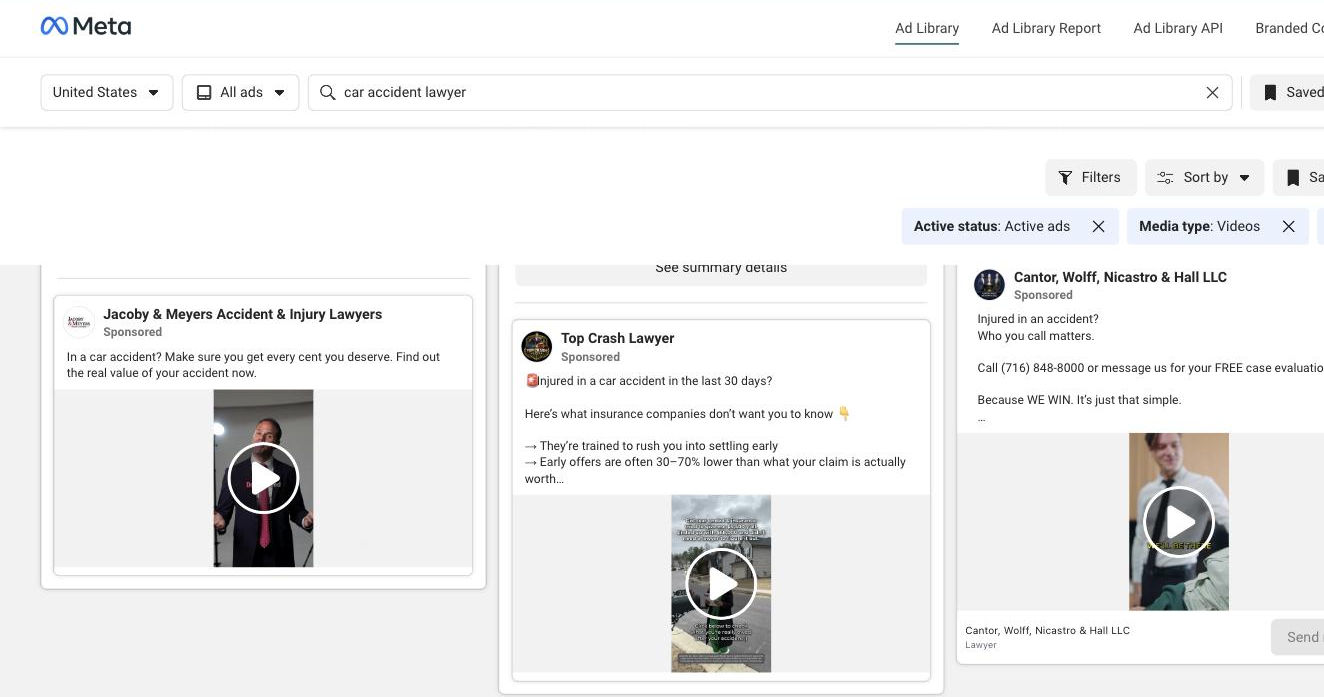
Task: Click See summary details button
Action: tap(721, 270)
